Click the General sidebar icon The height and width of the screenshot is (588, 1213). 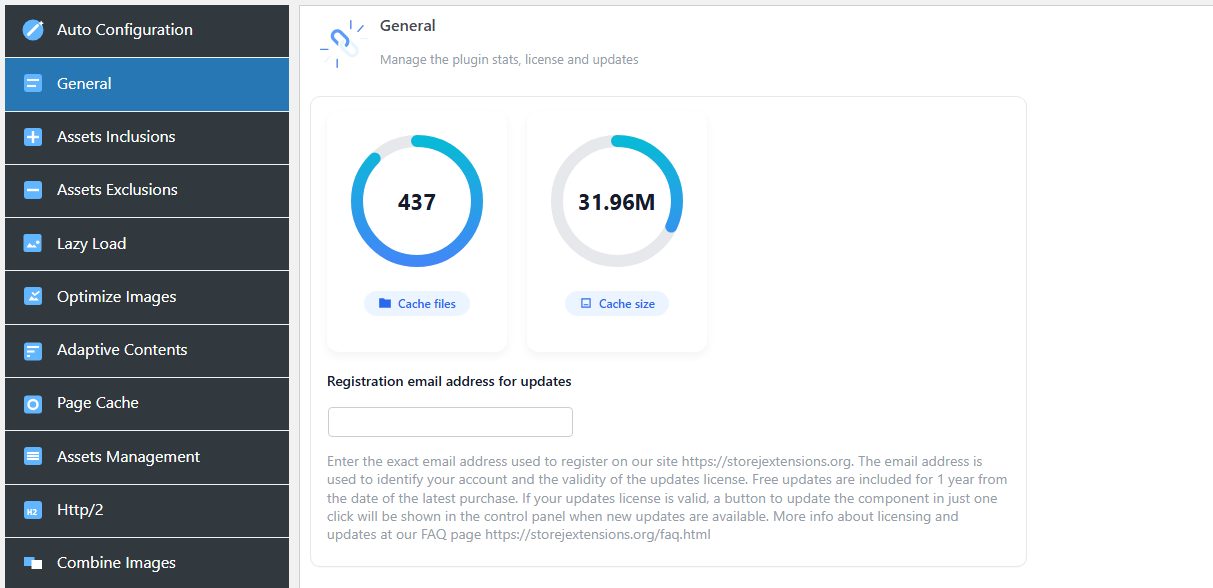pos(31,84)
